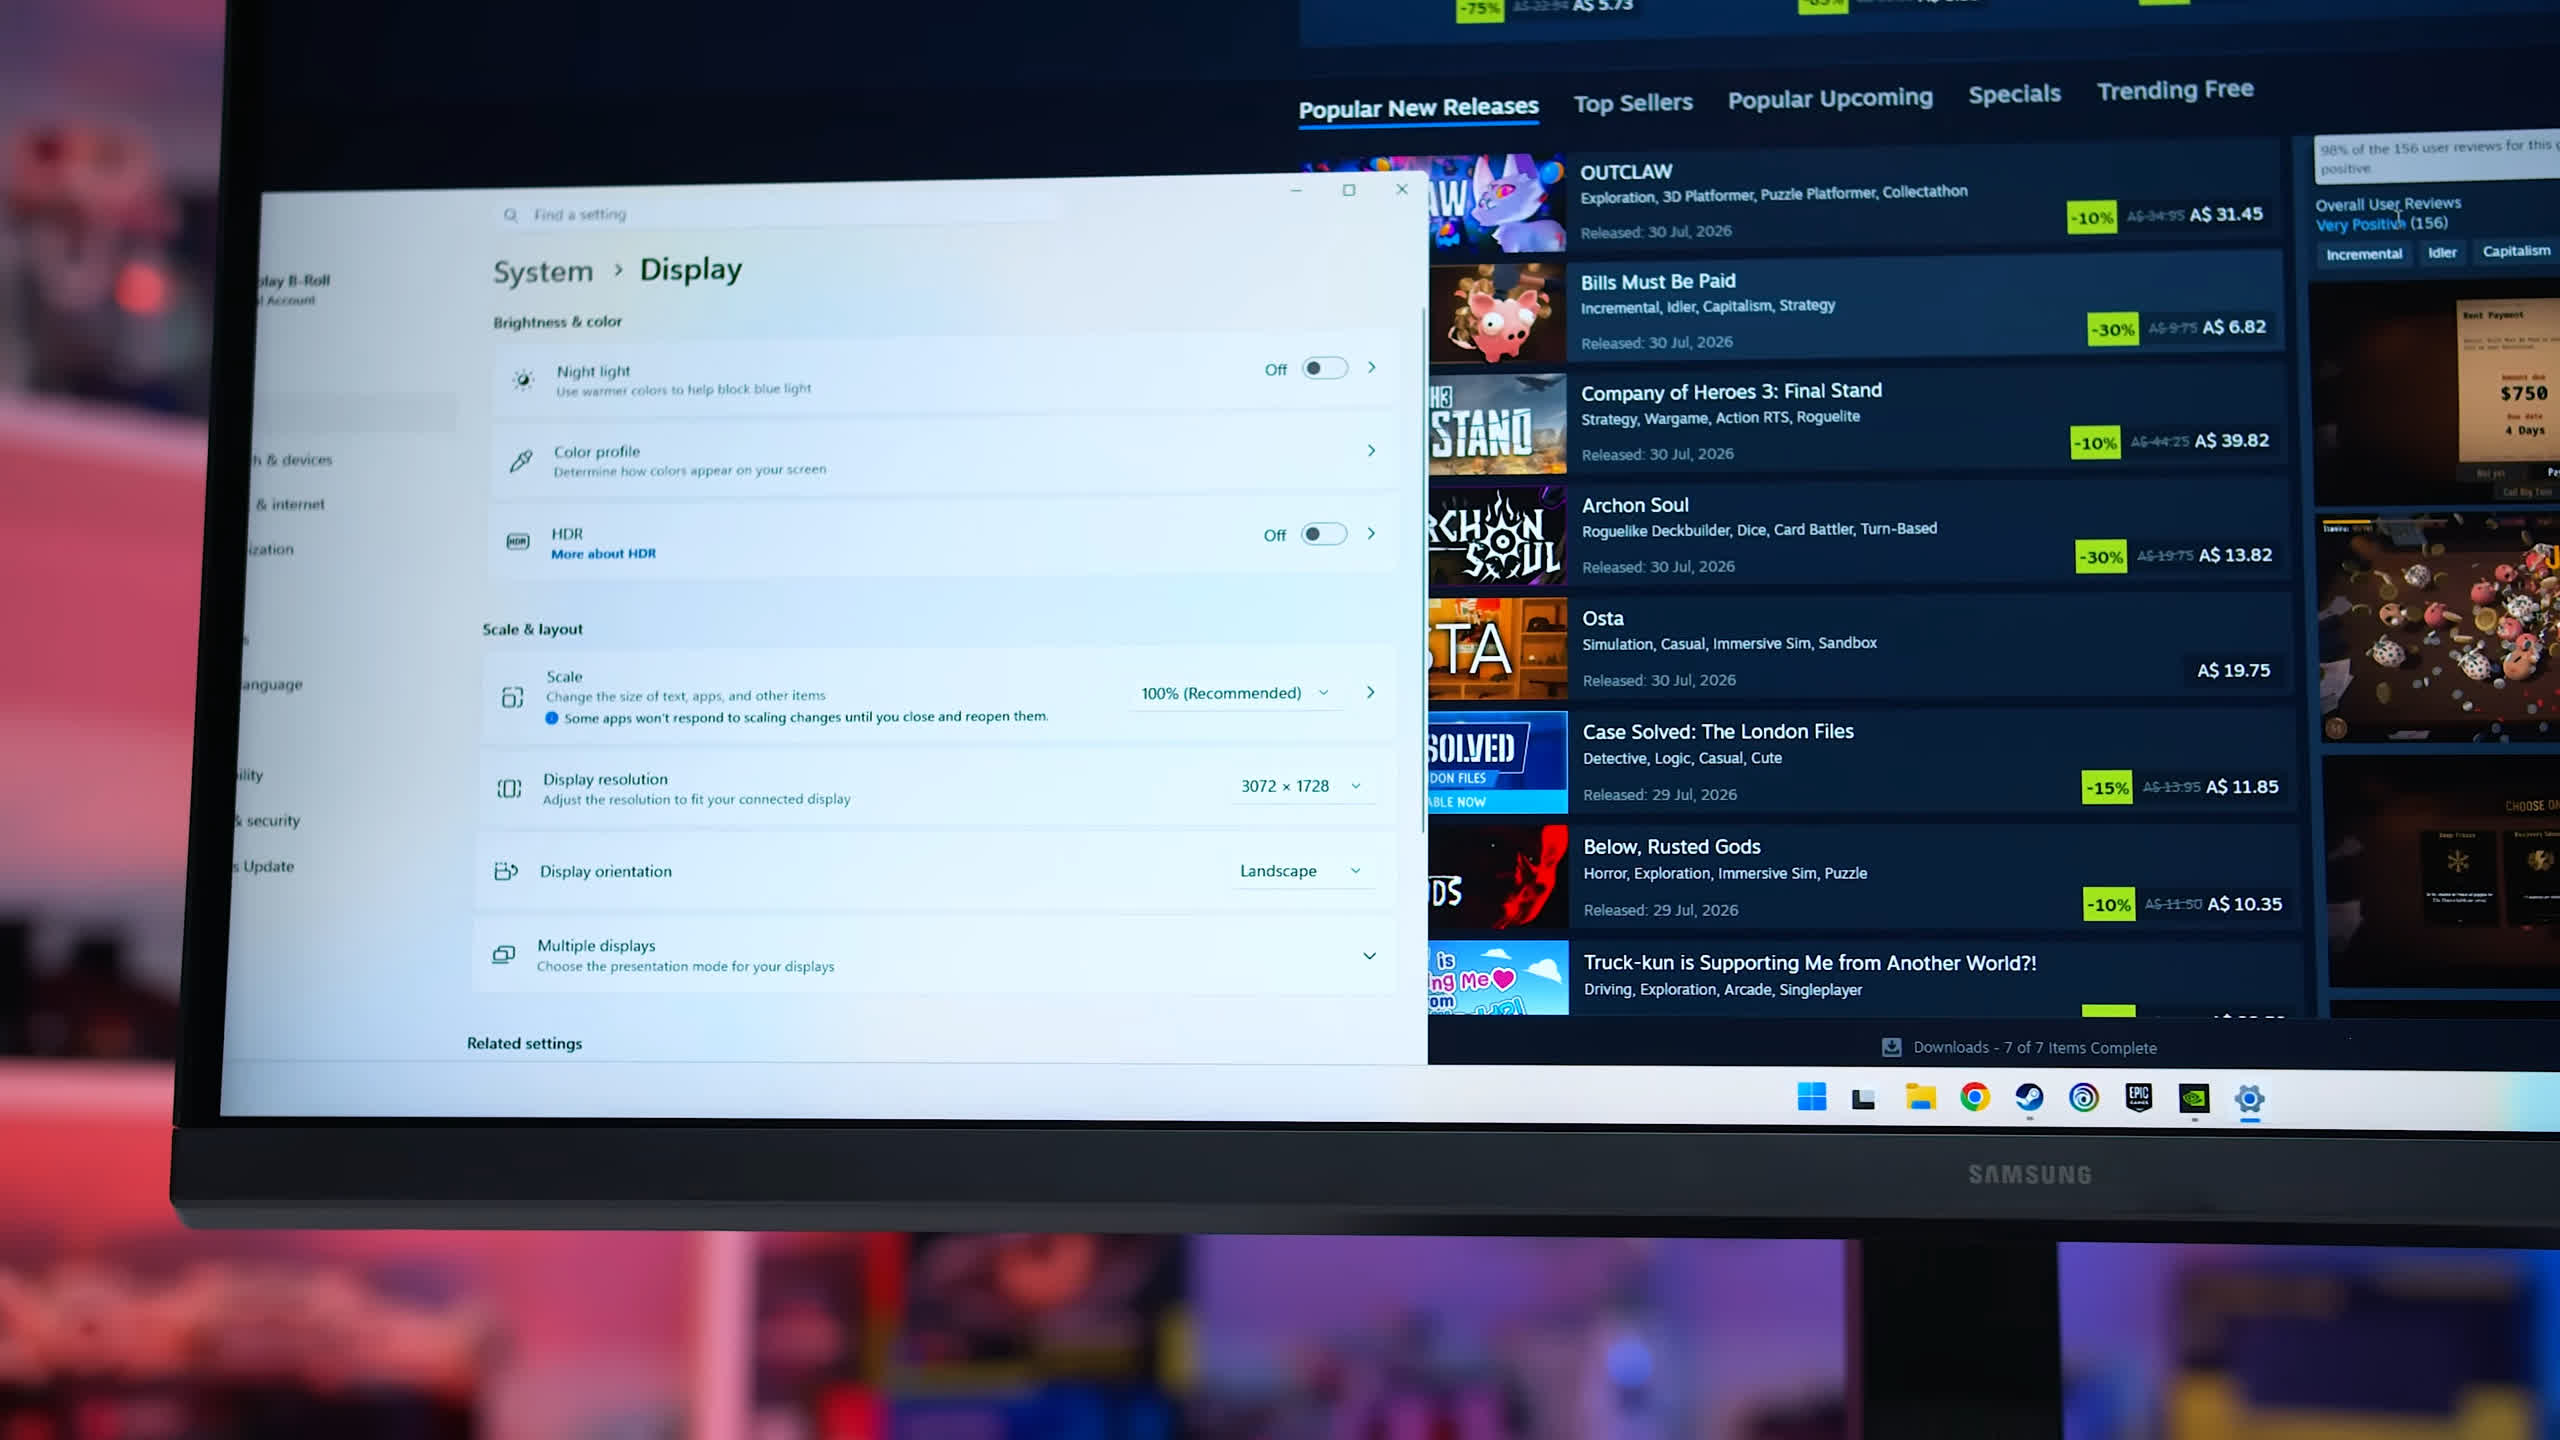The image size is (2560, 1440).
Task: Open the Company of Heroes 3 thumbnail
Action: 1497,424
